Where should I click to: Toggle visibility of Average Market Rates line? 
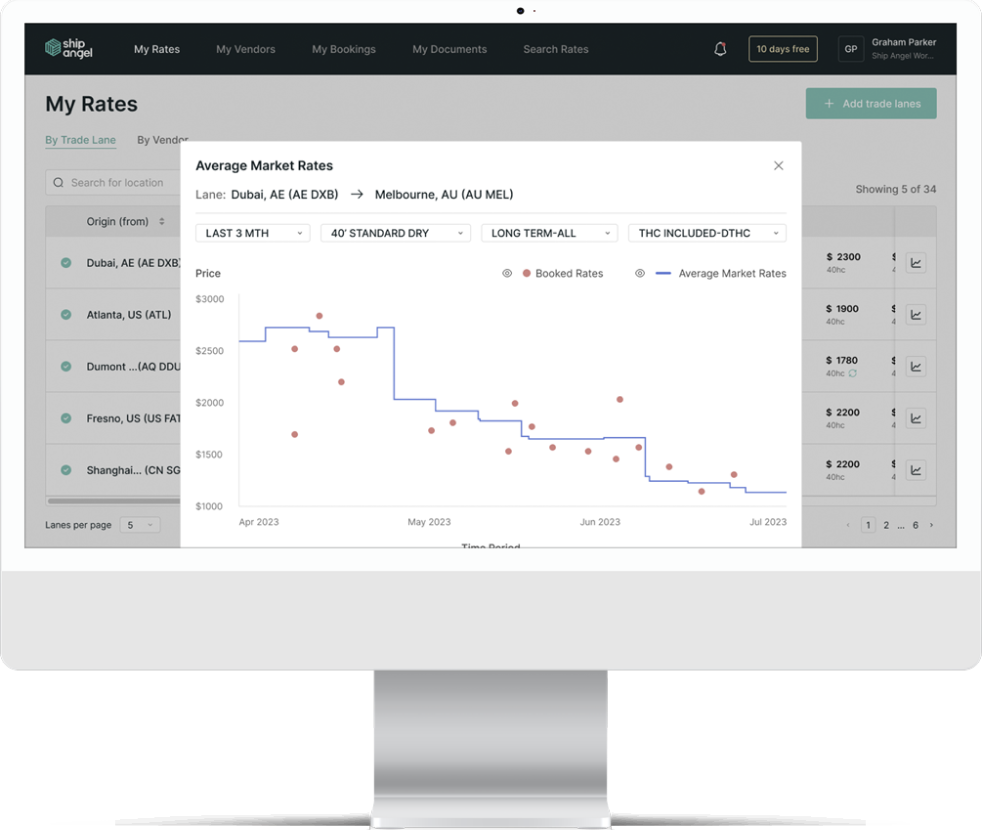[x=640, y=273]
